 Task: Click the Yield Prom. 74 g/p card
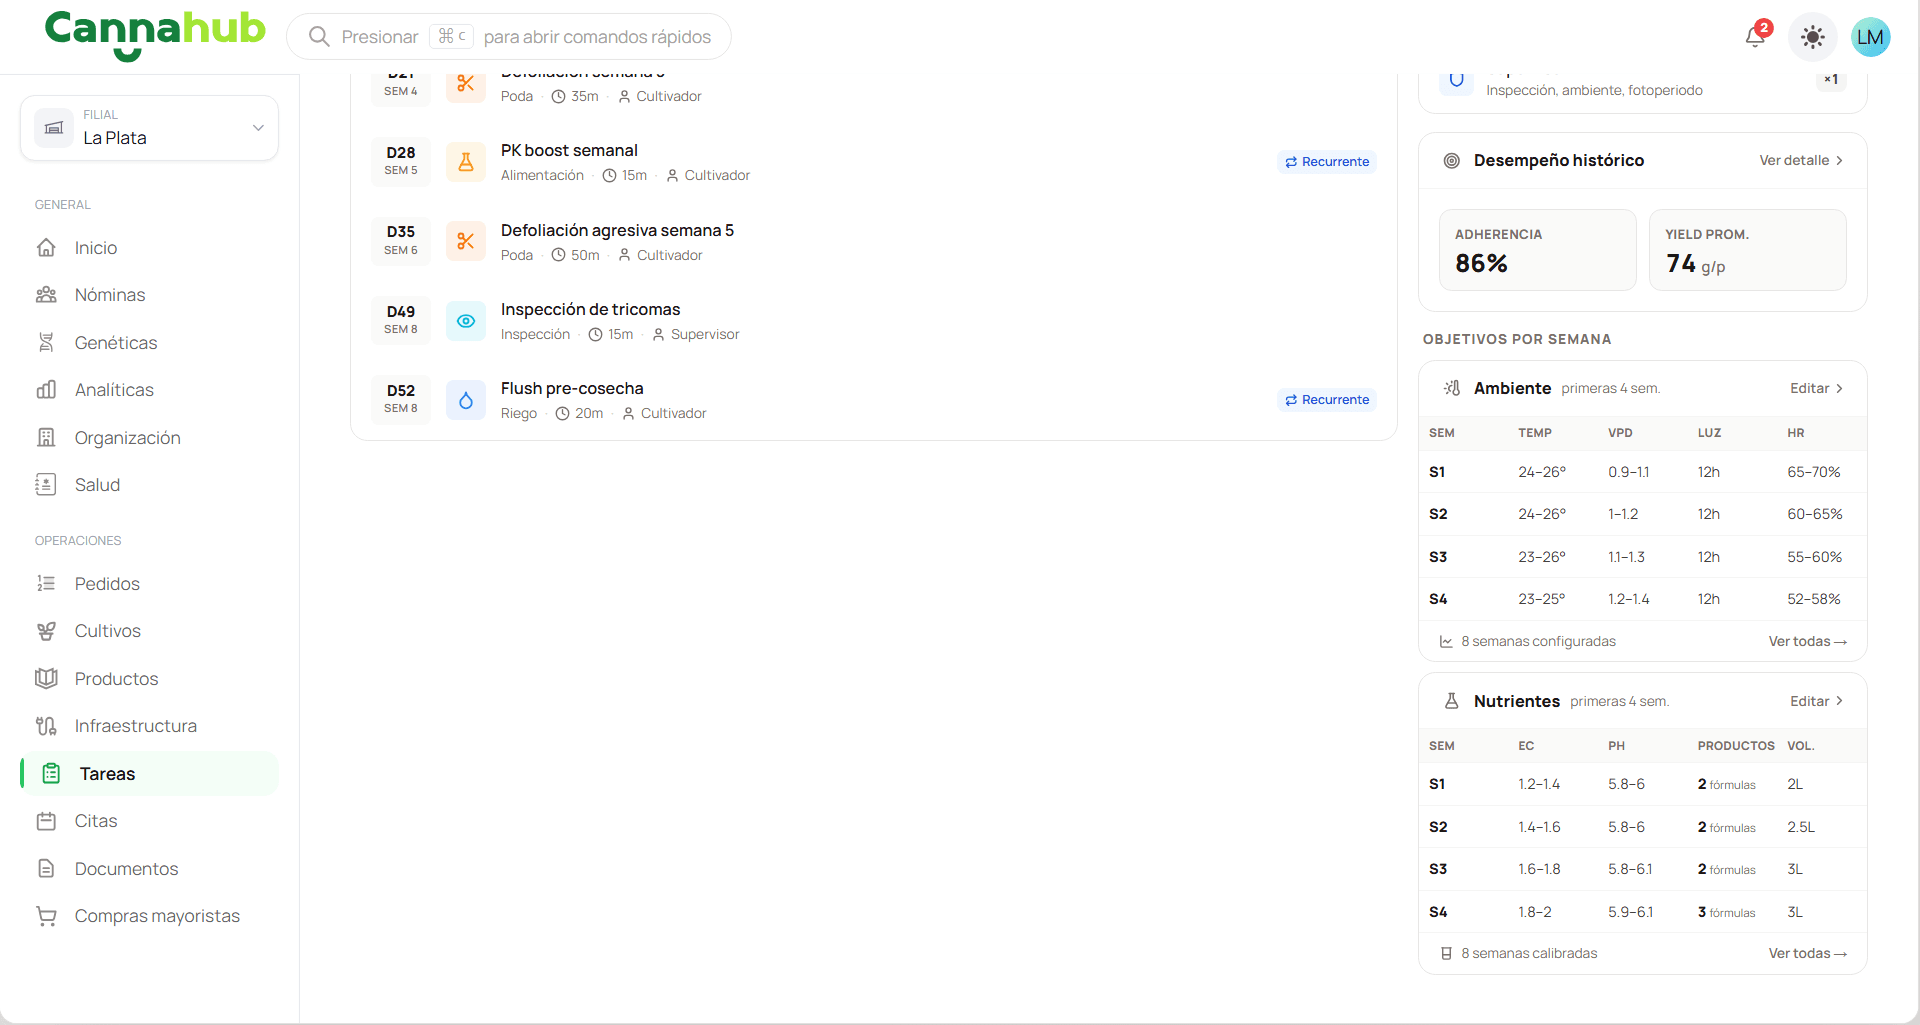tap(1747, 250)
